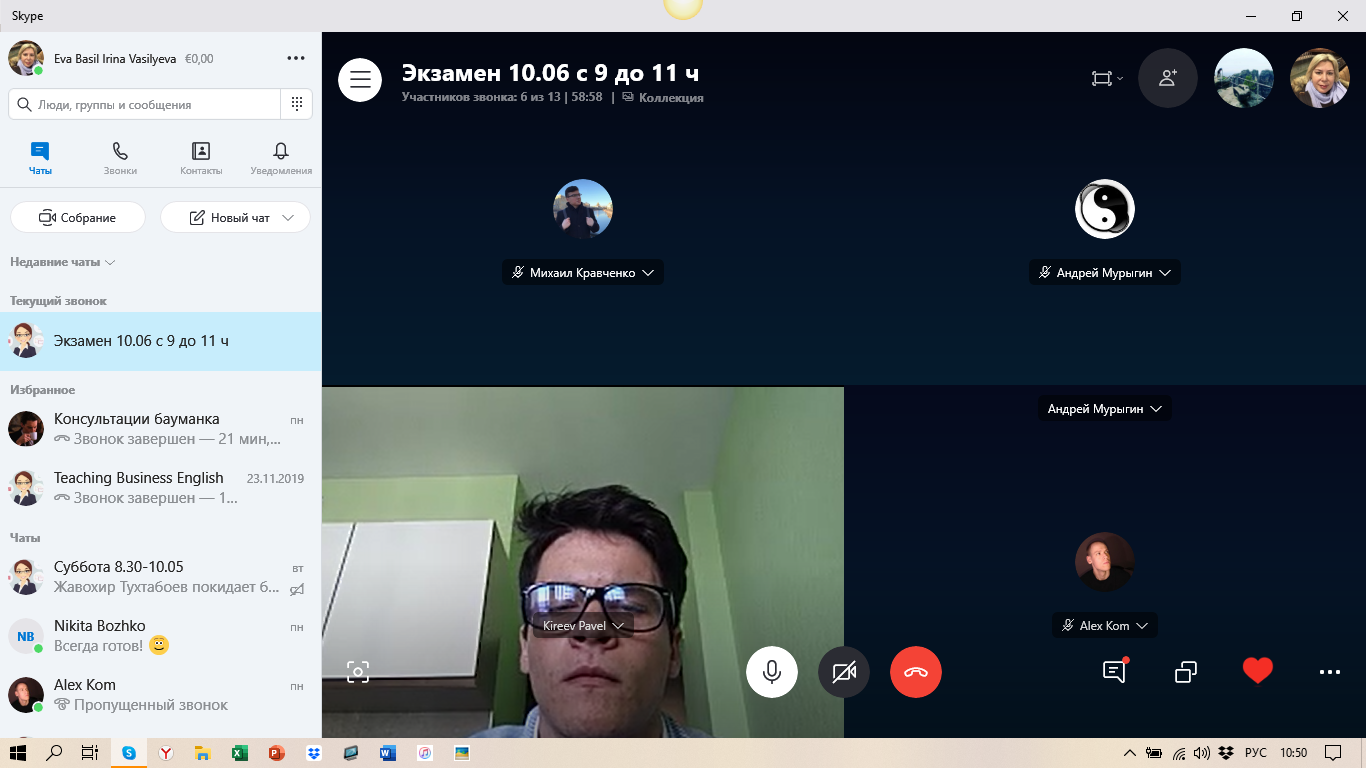Open the Новый чат dropdown
This screenshot has height=768, width=1366.
pos(289,217)
